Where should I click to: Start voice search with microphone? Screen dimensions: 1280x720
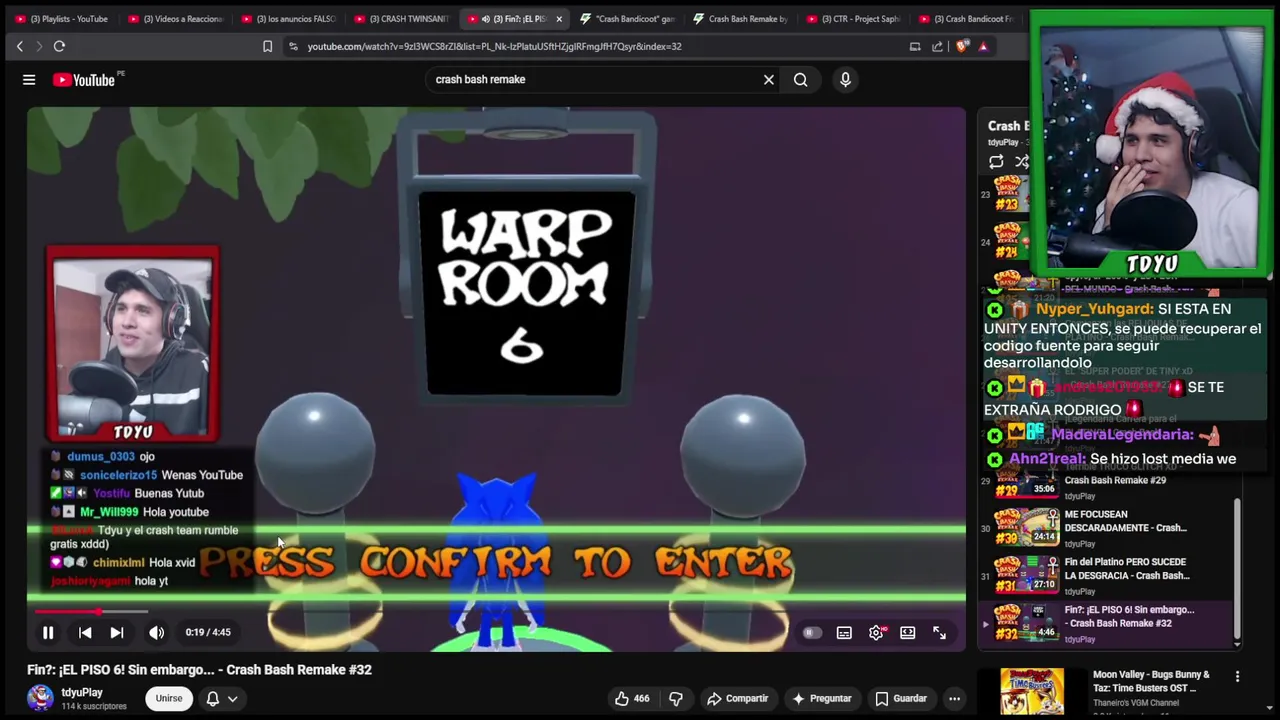[x=845, y=80]
